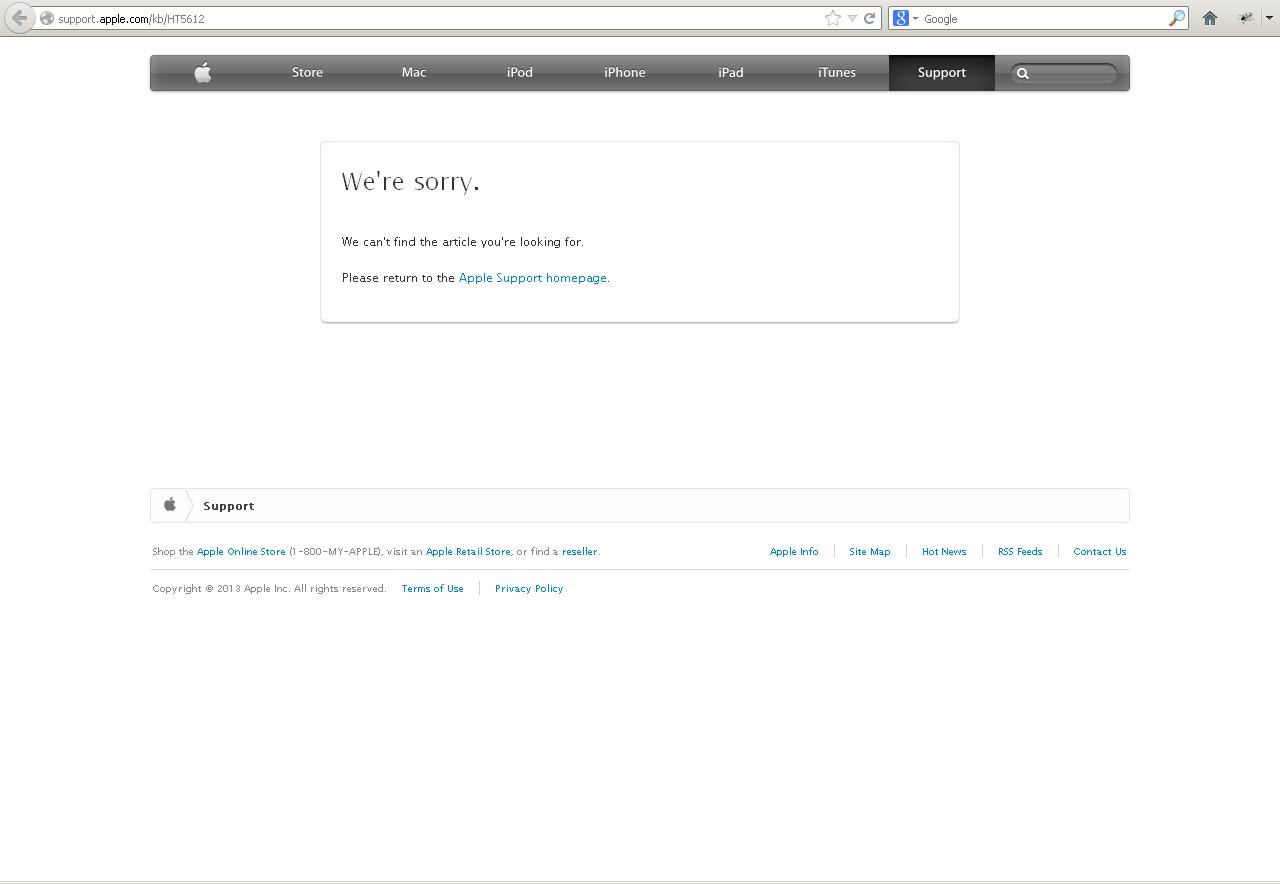The height and width of the screenshot is (884, 1280).
Task: Open the Apple Online Store link
Action: (241, 552)
